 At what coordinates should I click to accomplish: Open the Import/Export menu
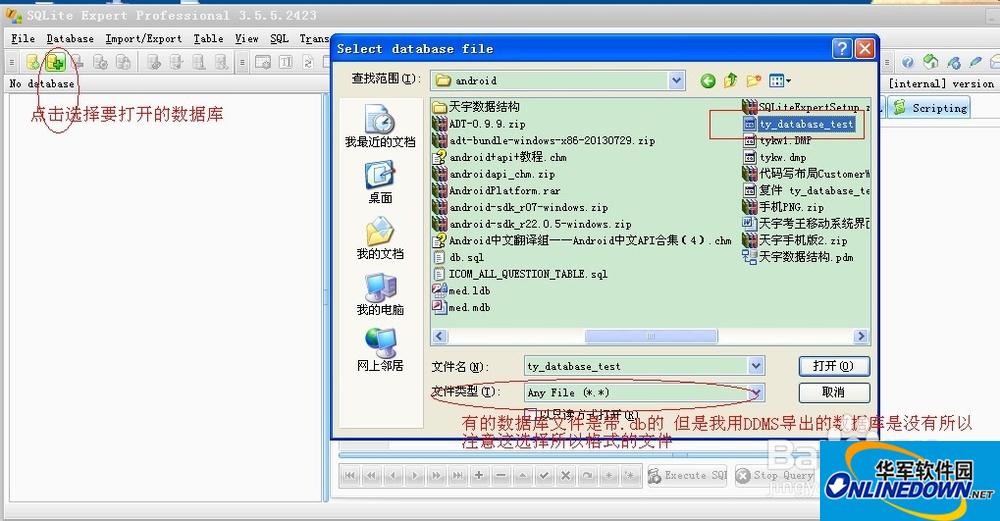[x=143, y=39]
